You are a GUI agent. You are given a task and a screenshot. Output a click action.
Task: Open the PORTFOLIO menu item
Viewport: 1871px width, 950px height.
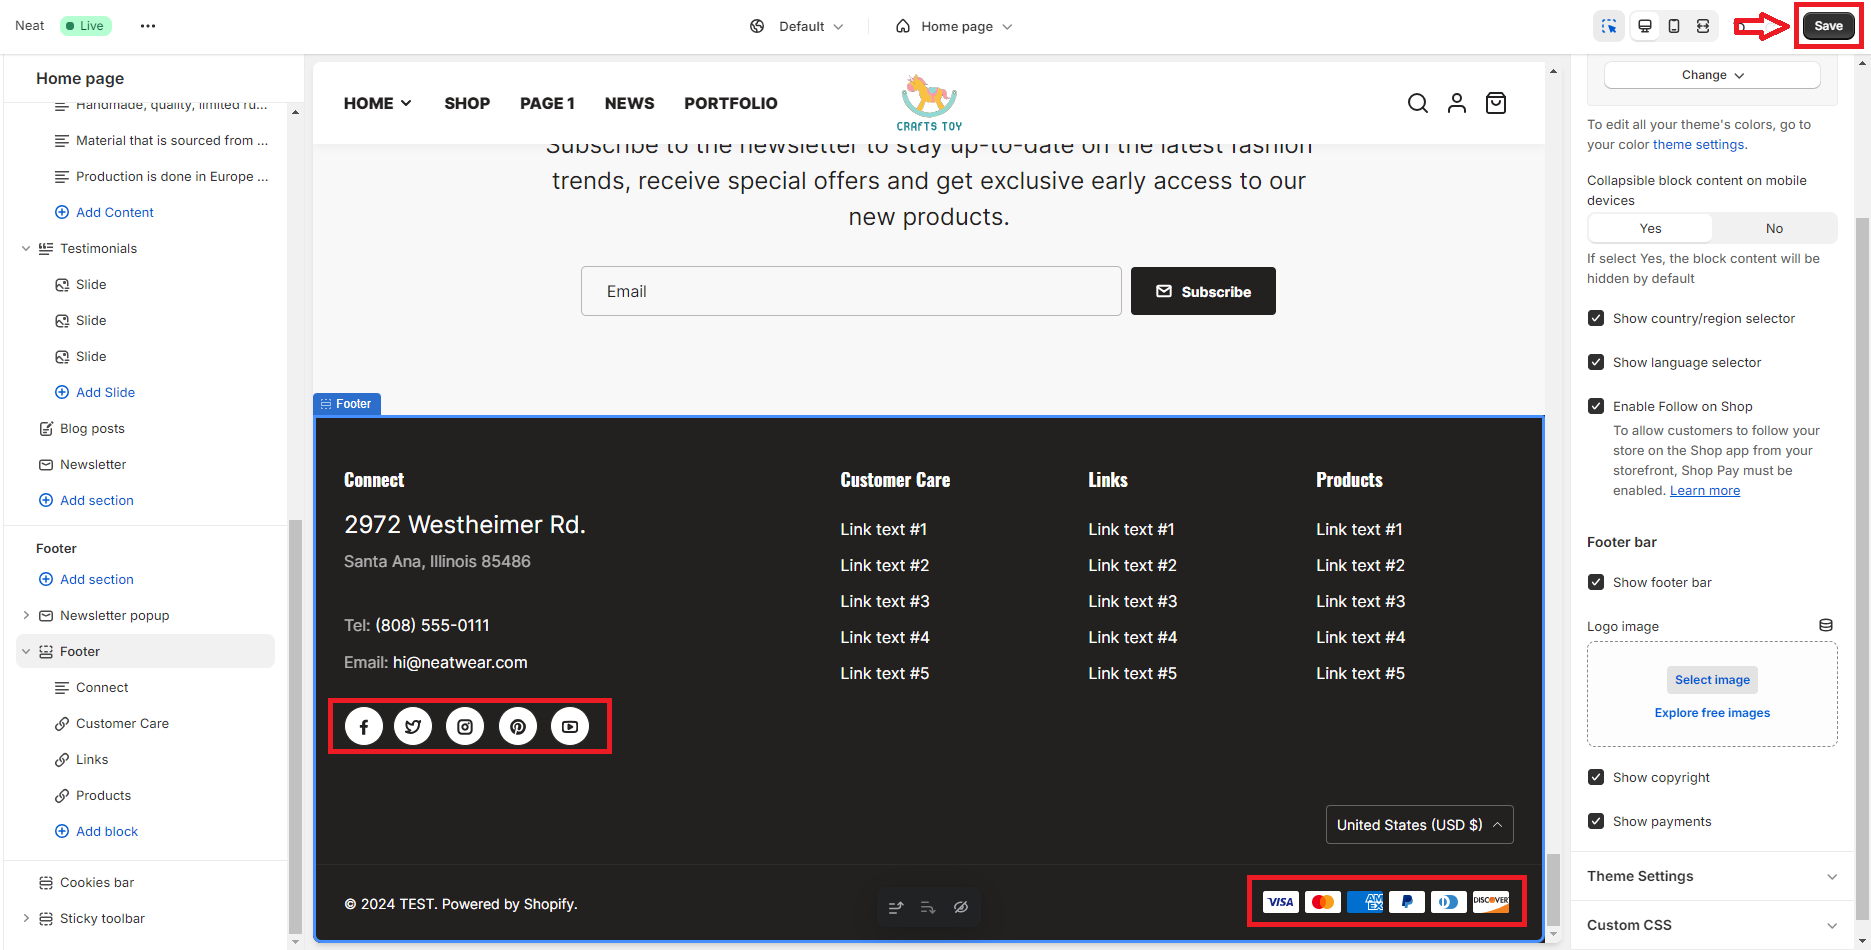click(731, 103)
